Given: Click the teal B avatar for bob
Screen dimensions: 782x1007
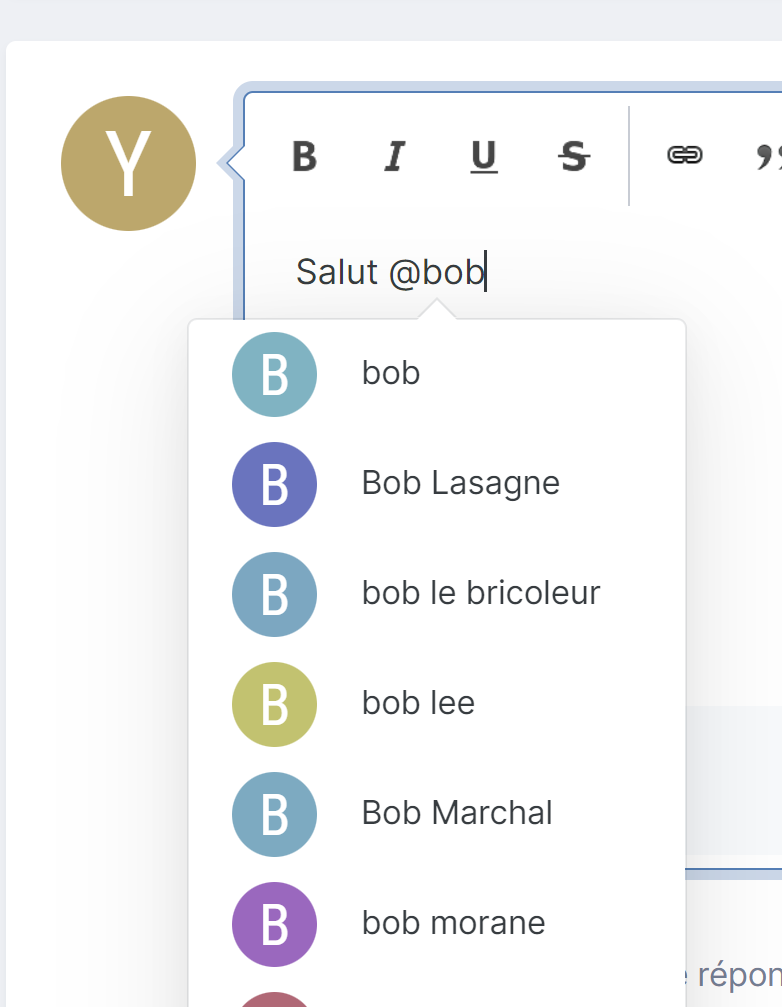Looking at the screenshot, I should [274, 374].
